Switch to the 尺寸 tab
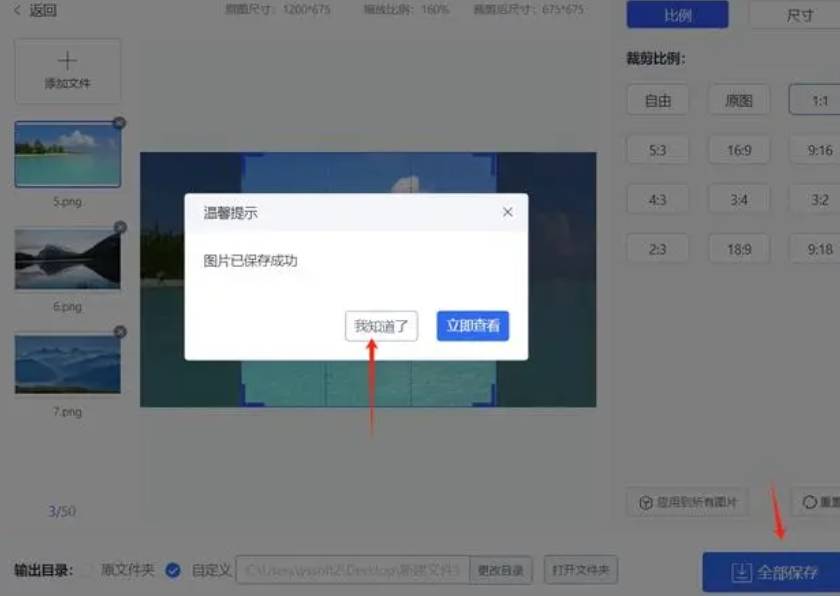The image size is (840, 596). [x=796, y=15]
